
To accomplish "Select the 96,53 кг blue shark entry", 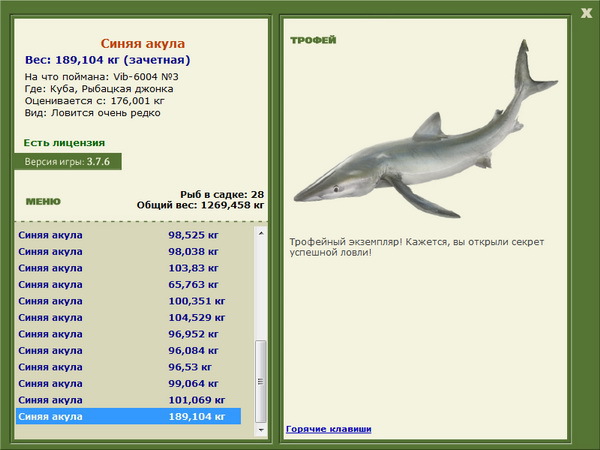I will tap(129, 367).
